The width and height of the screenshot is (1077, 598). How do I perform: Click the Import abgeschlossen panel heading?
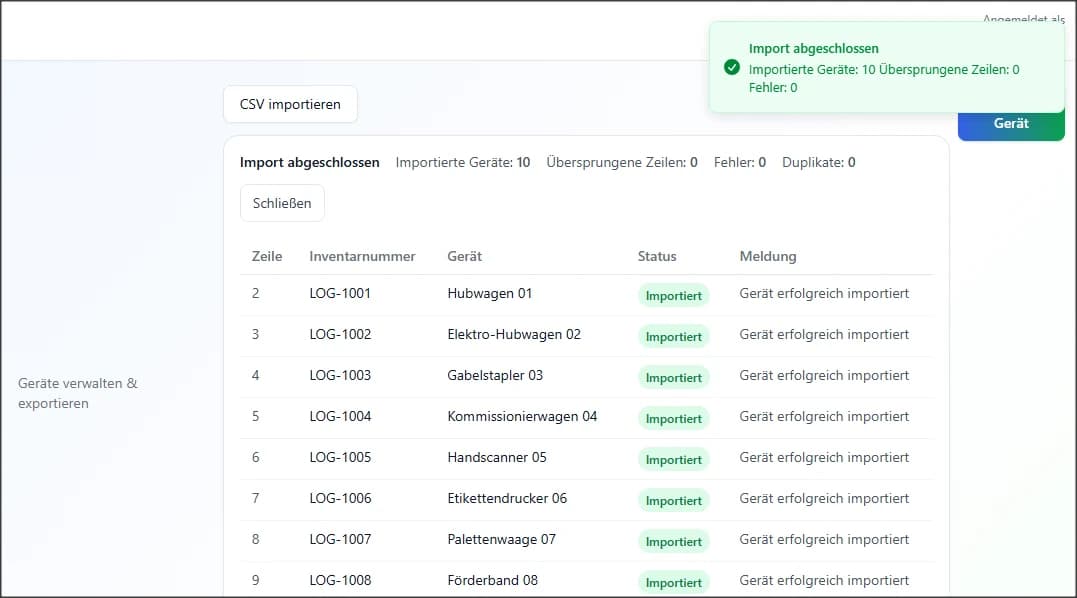(x=309, y=163)
